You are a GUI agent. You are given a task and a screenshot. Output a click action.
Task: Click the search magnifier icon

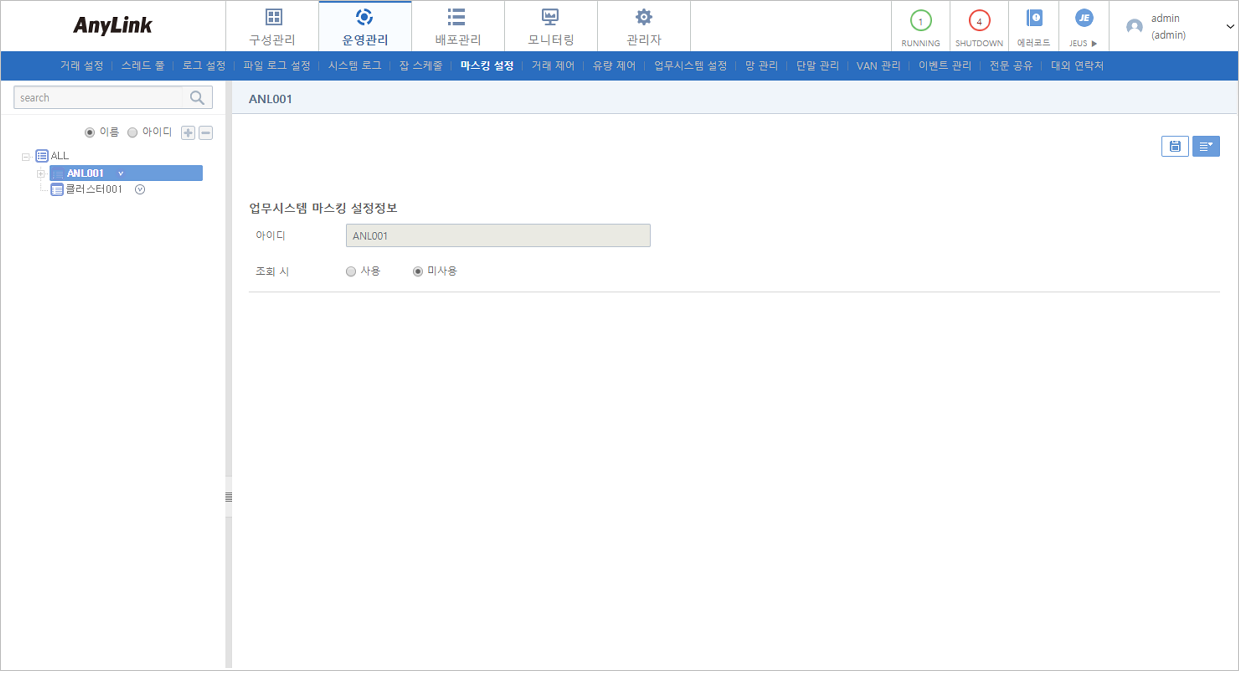198,98
